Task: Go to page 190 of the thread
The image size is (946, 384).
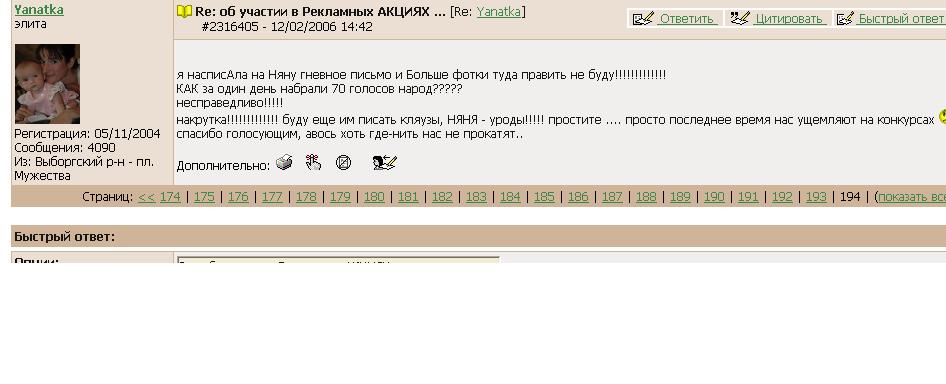Action: (714, 197)
